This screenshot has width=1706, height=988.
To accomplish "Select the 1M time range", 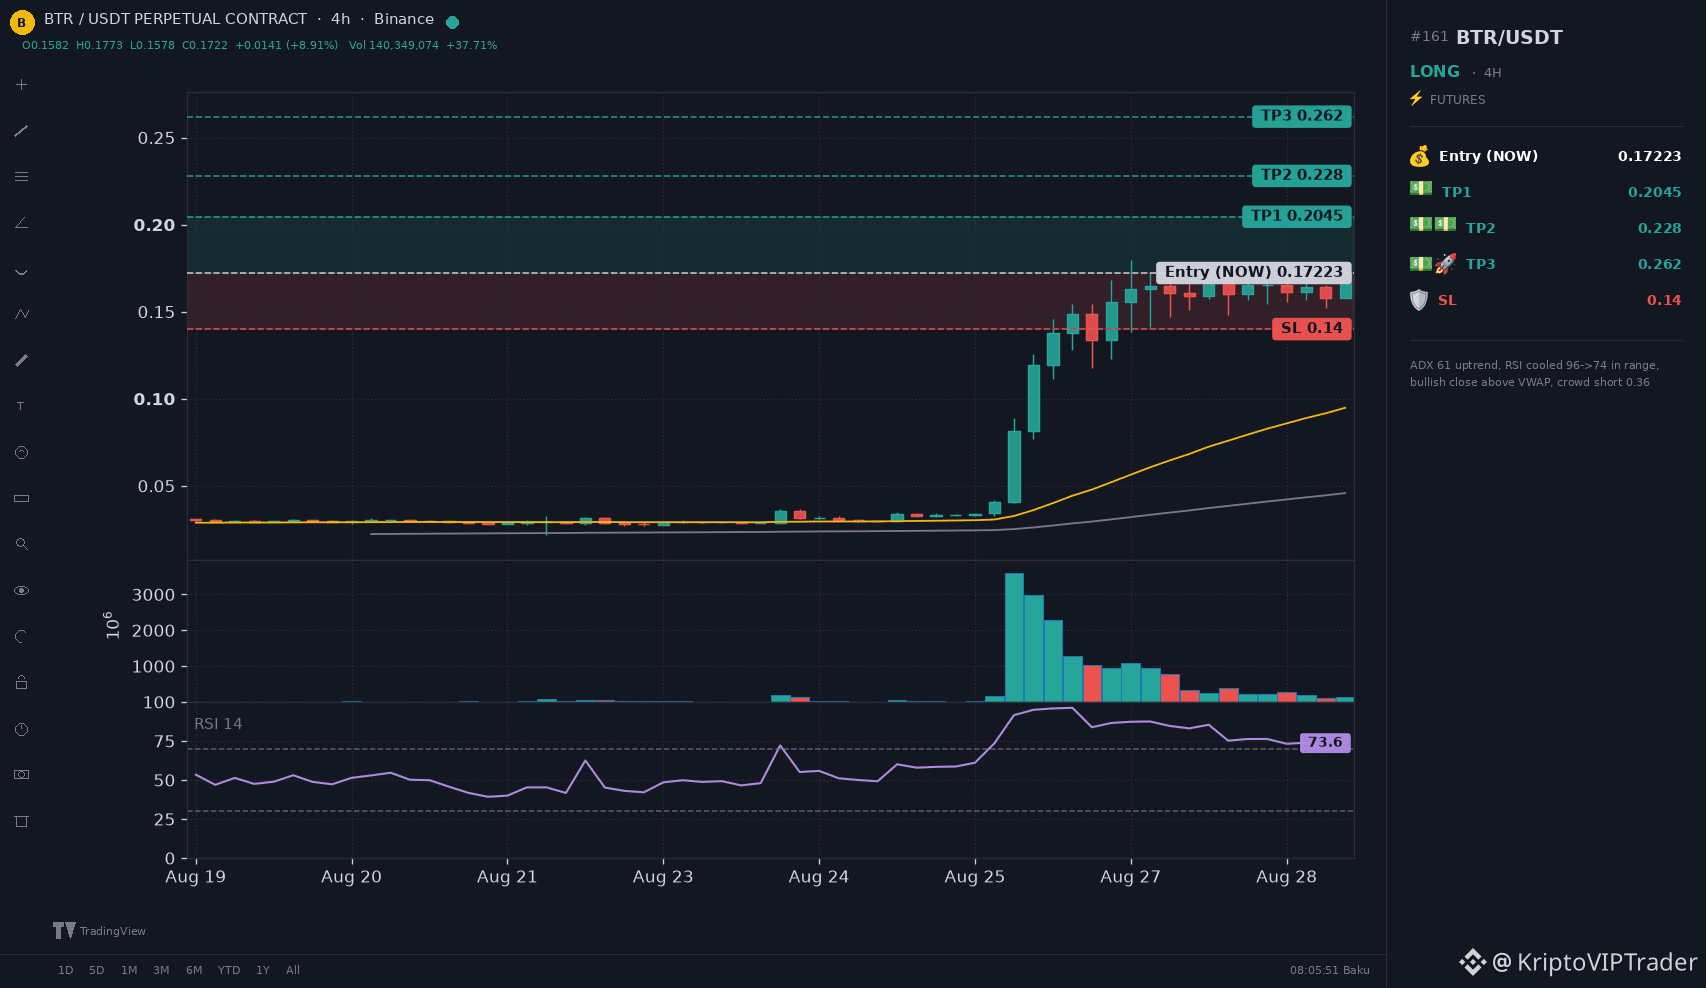I will tap(129, 970).
